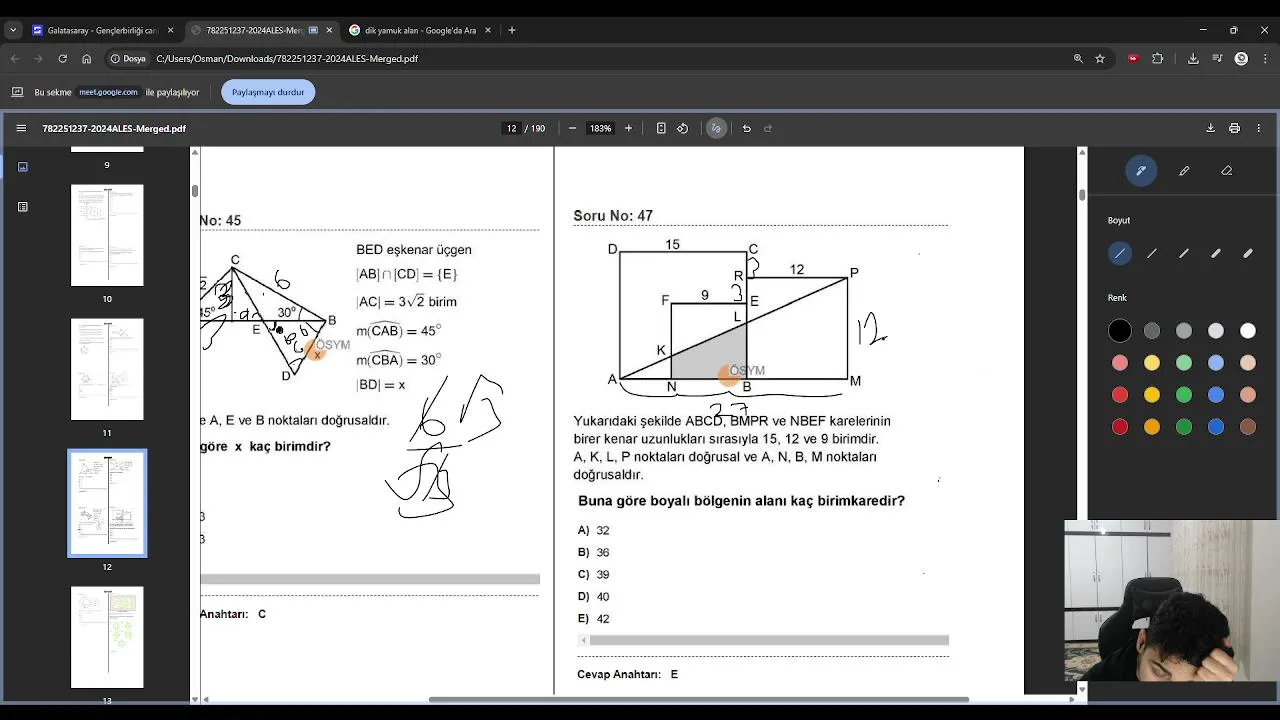The width and height of the screenshot is (1280, 720).
Task: Select the pen drawing tool
Action: point(1140,171)
